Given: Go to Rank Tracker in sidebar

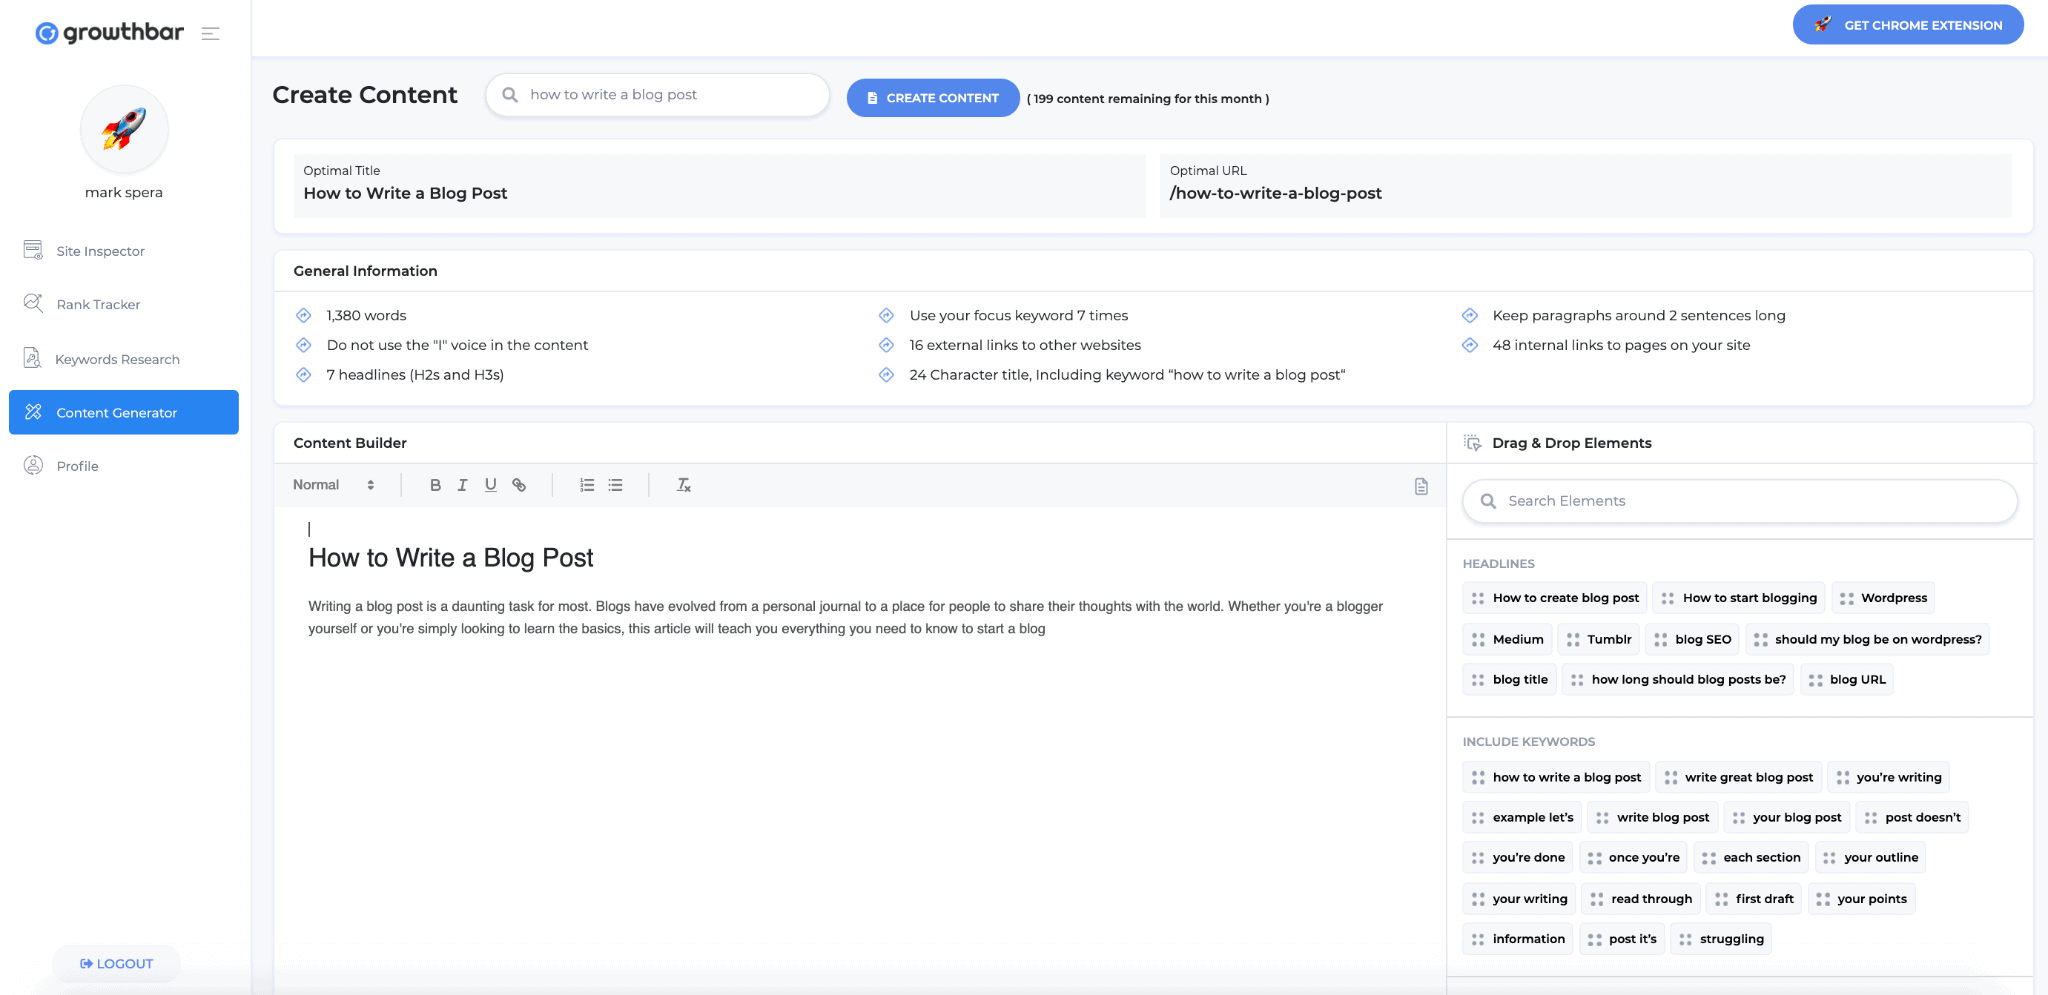Looking at the screenshot, I should (x=98, y=305).
